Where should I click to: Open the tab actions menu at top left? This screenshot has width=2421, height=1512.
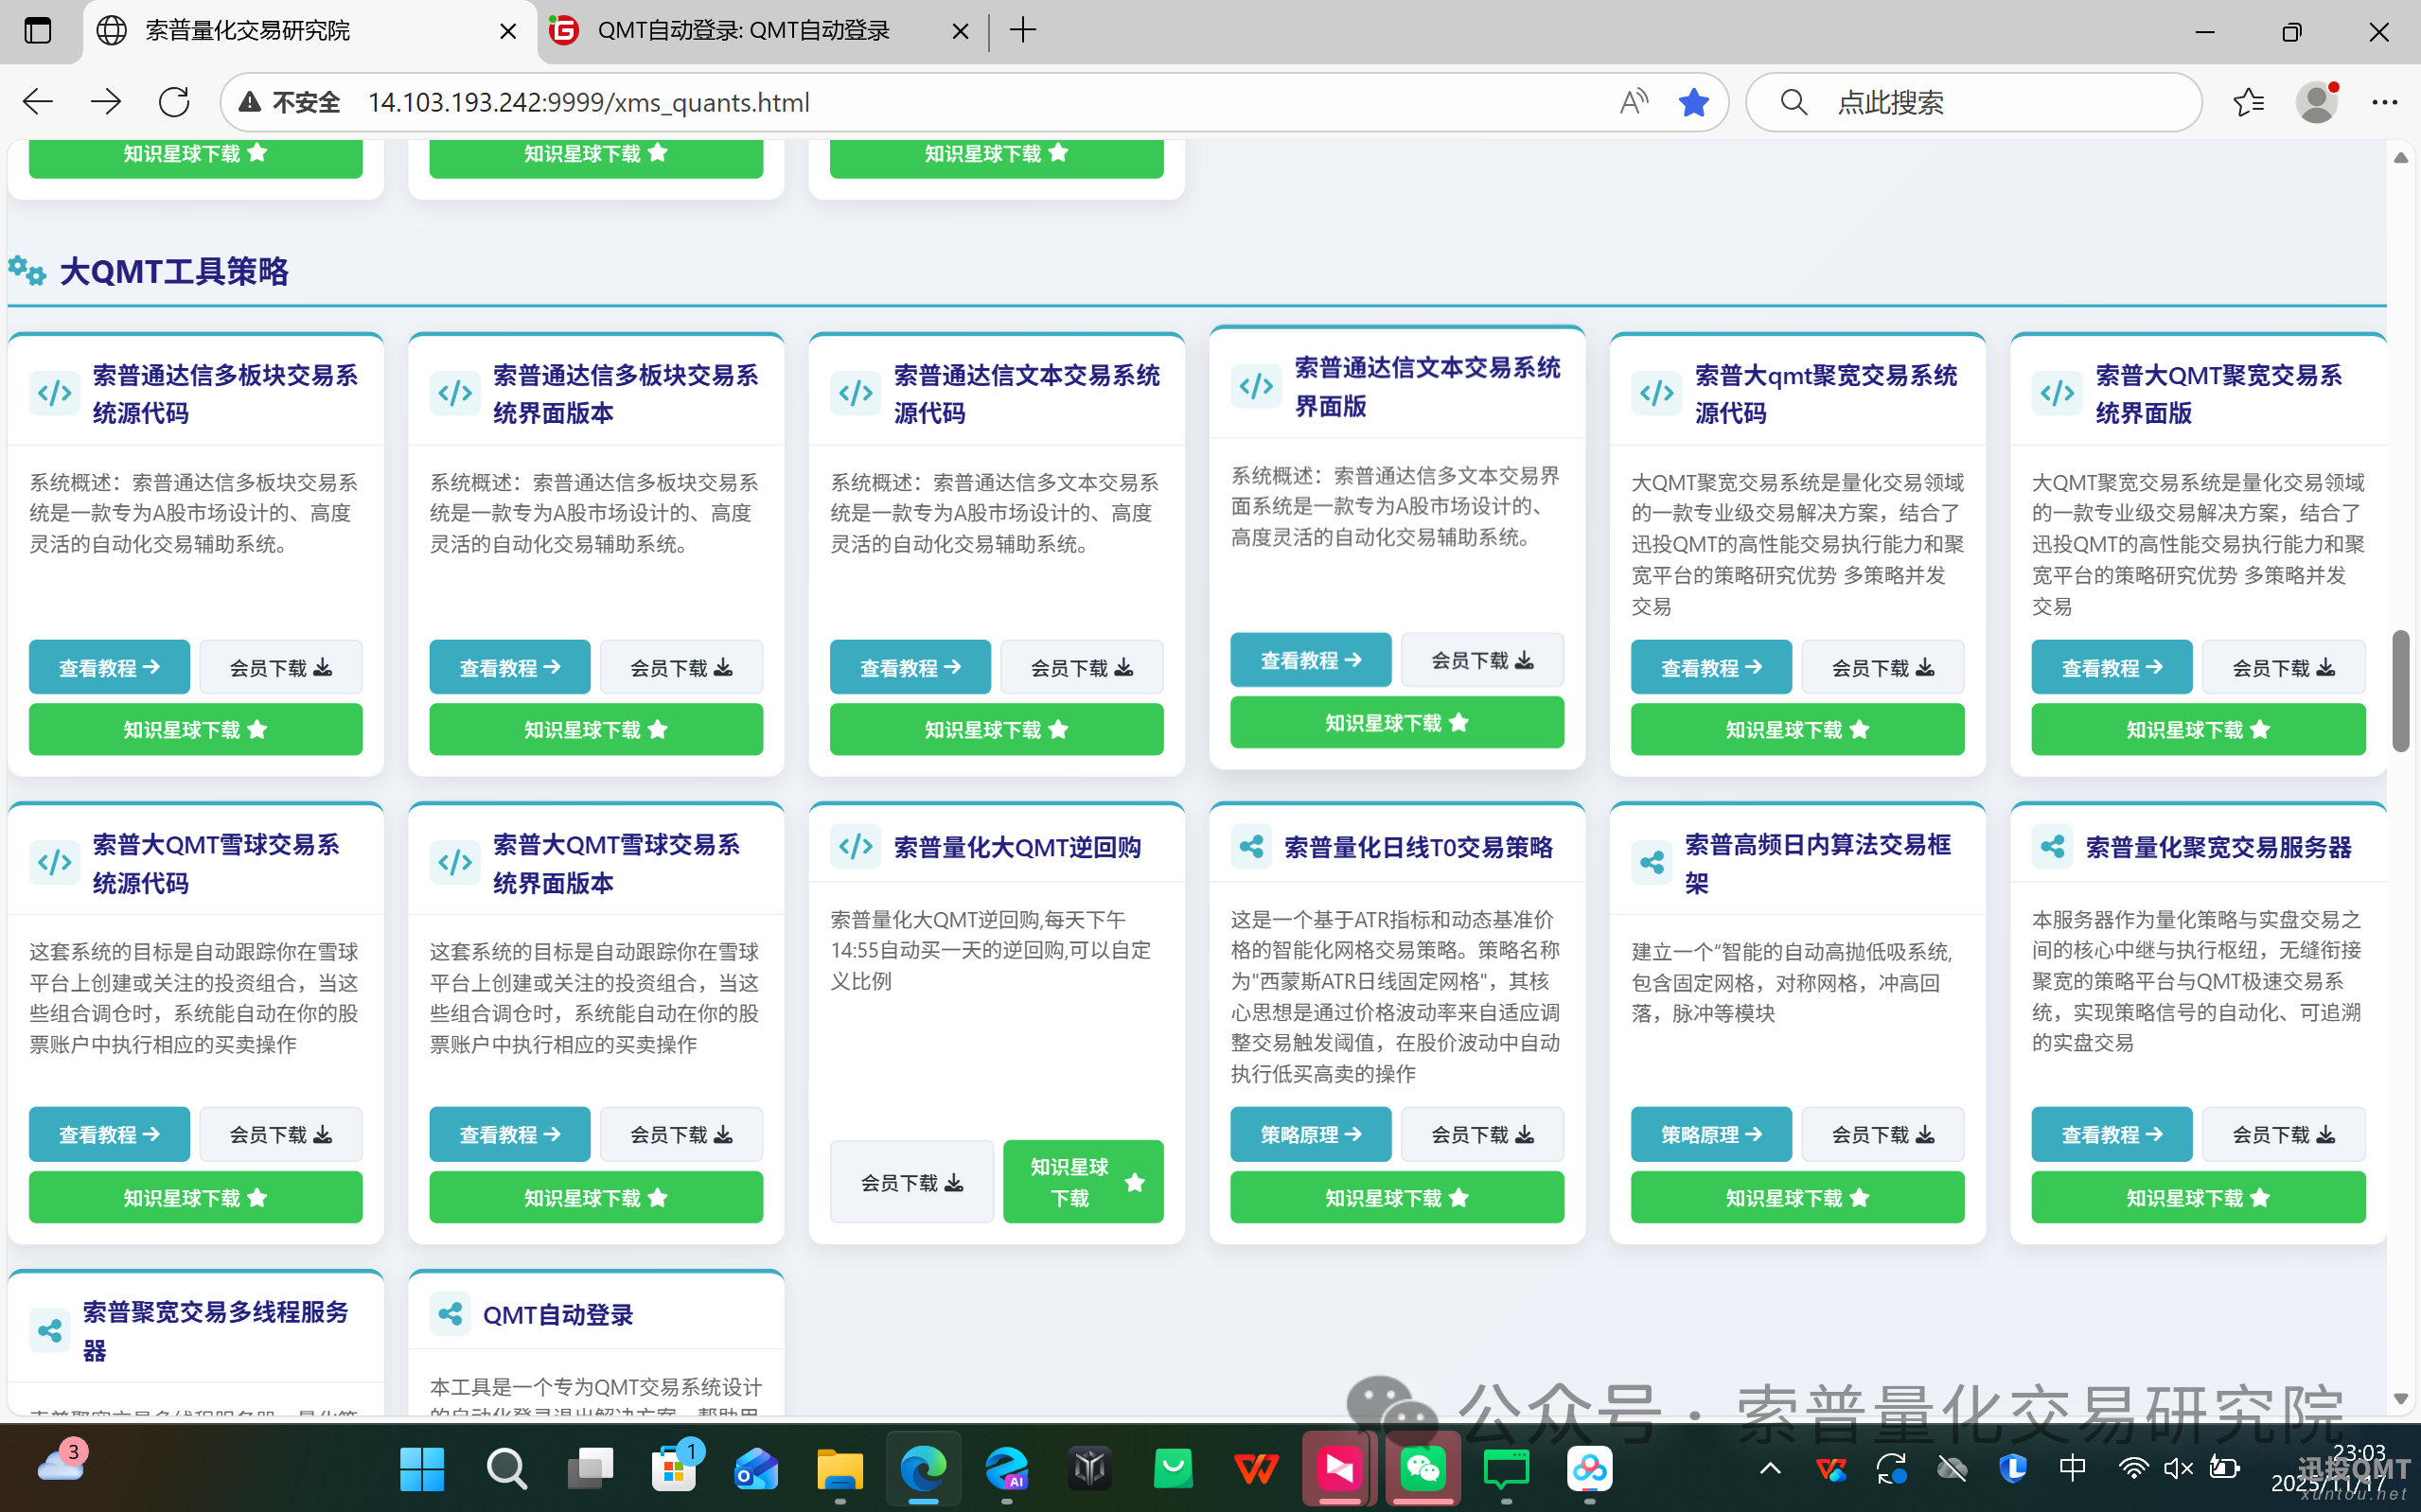[x=38, y=30]
